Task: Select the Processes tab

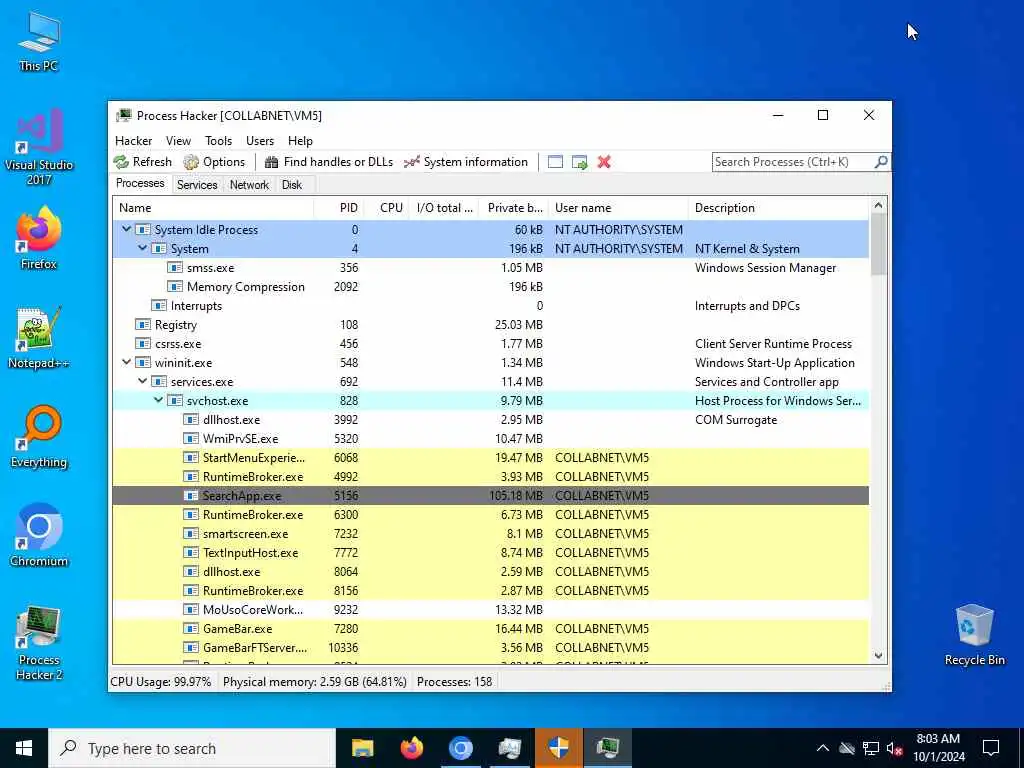Action: coord(140,184)
